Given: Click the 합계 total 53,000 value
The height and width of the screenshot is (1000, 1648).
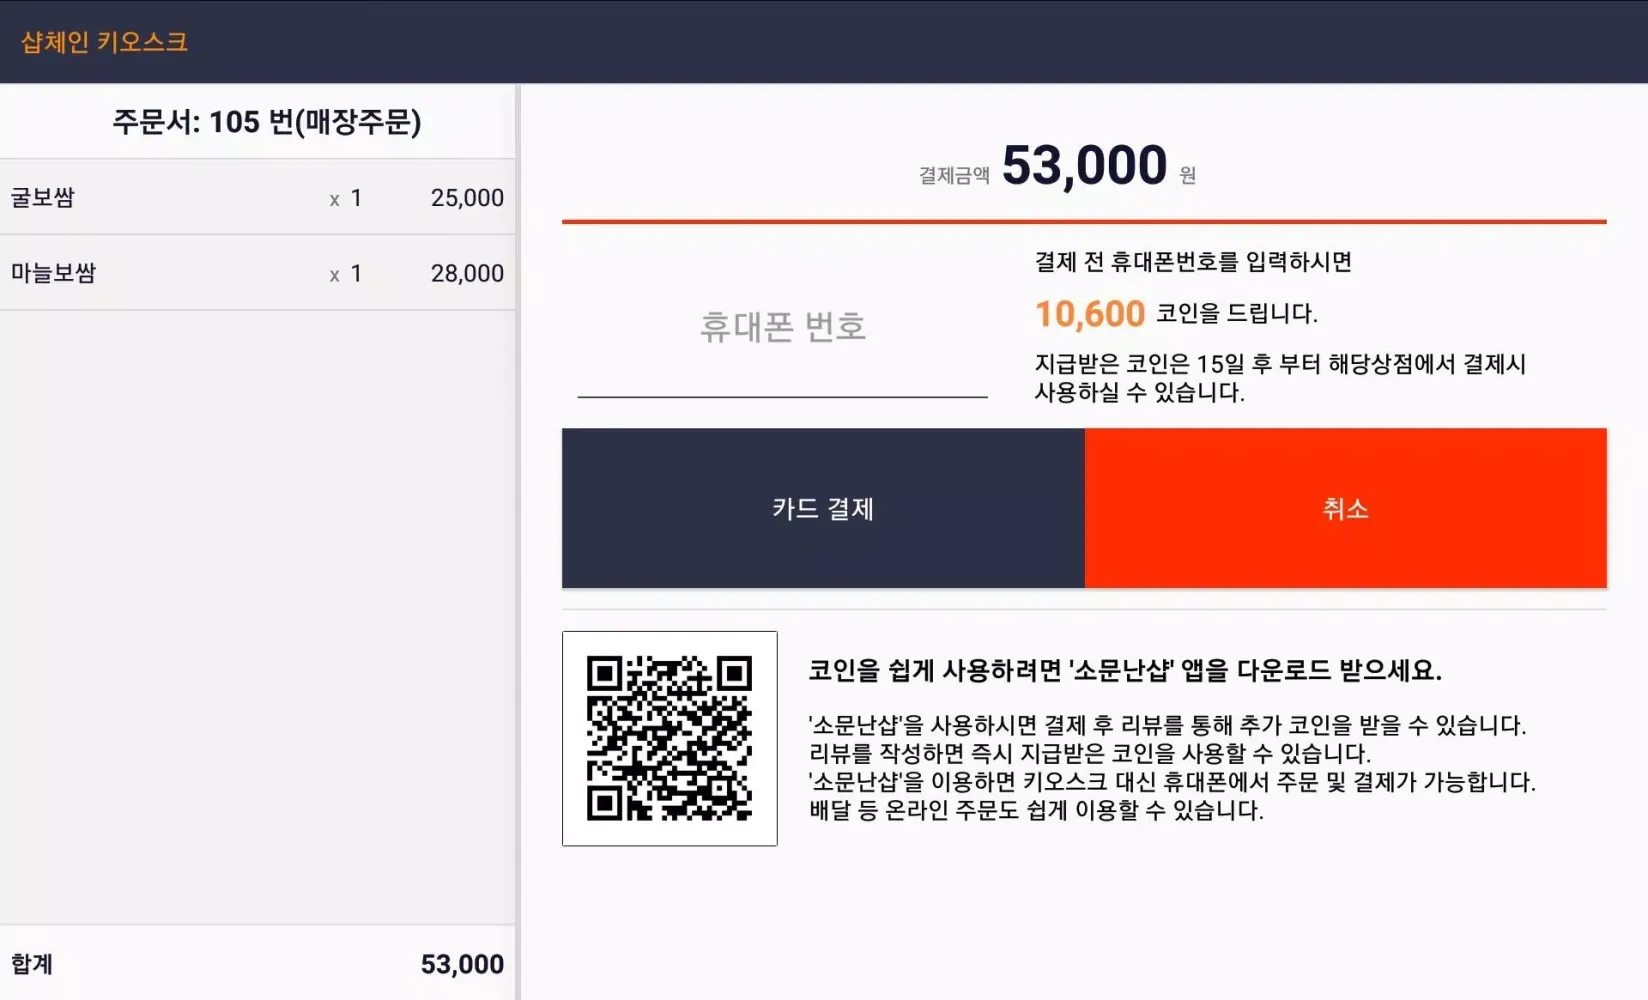Looking at the screenshot, I should tap(462, 964).
